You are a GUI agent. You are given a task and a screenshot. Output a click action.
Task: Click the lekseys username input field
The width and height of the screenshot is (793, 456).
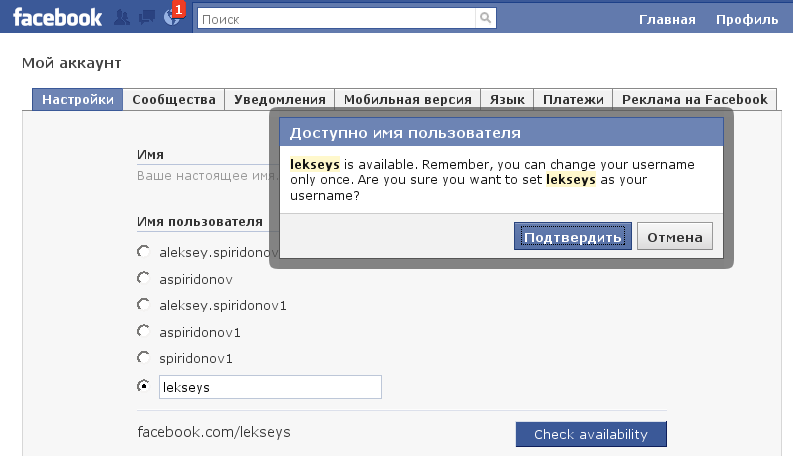[x=270, y=387]
